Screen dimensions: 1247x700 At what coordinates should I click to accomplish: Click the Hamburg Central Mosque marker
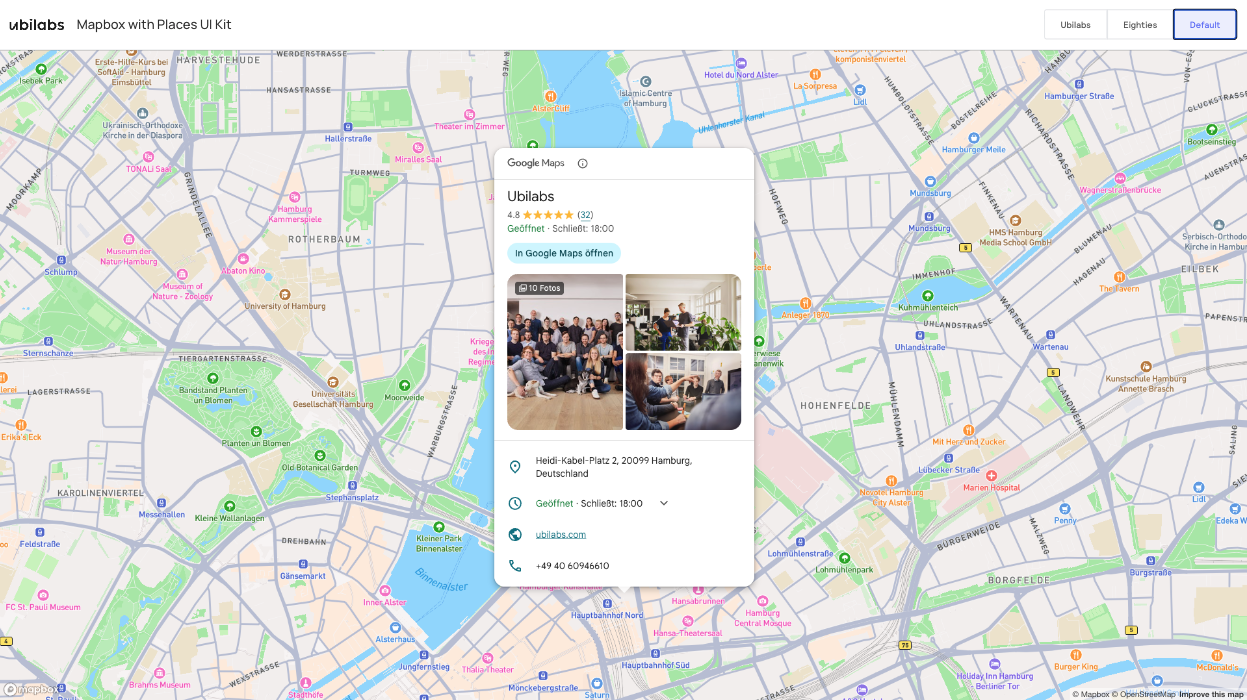tap(762, 601)
